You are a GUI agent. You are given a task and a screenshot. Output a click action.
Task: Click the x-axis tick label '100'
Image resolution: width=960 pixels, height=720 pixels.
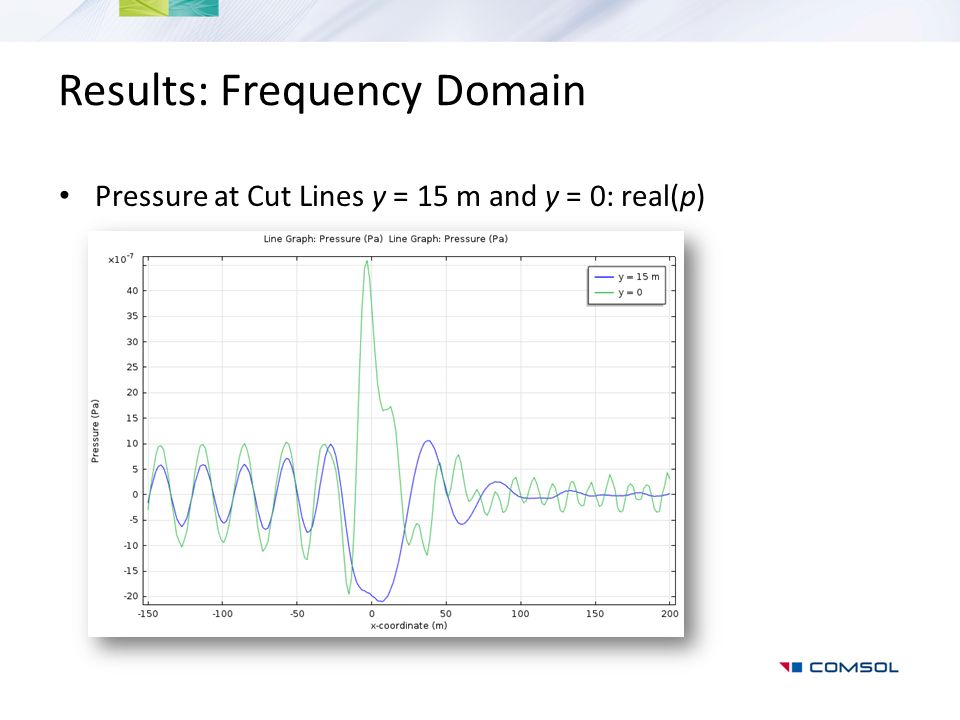pyautogui.click(x=520, y=613)
